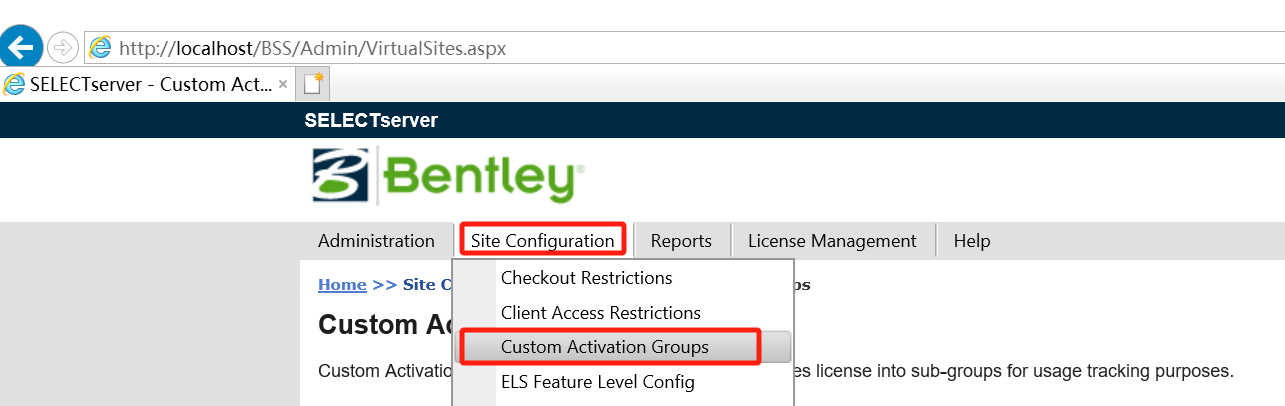Select Client Access Restrictions menu entry
1285x406 pixels.
(x=600, y=313)
